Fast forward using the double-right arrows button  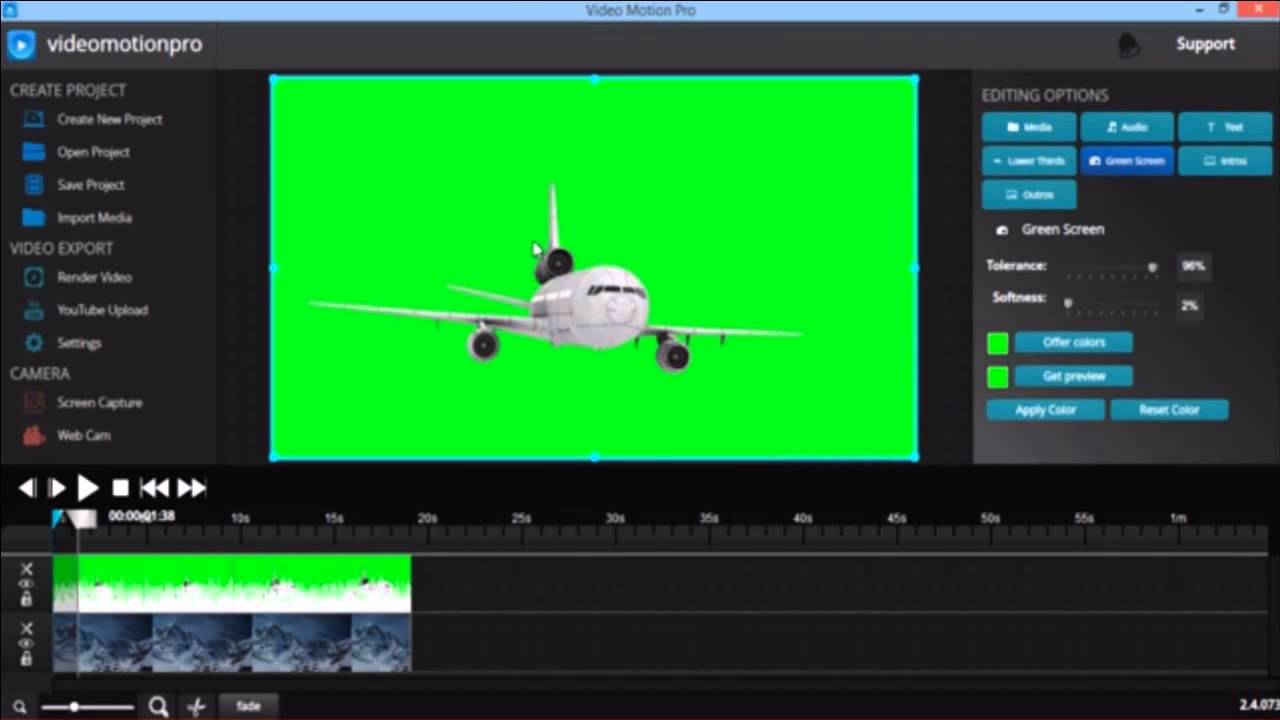(191, 488)
